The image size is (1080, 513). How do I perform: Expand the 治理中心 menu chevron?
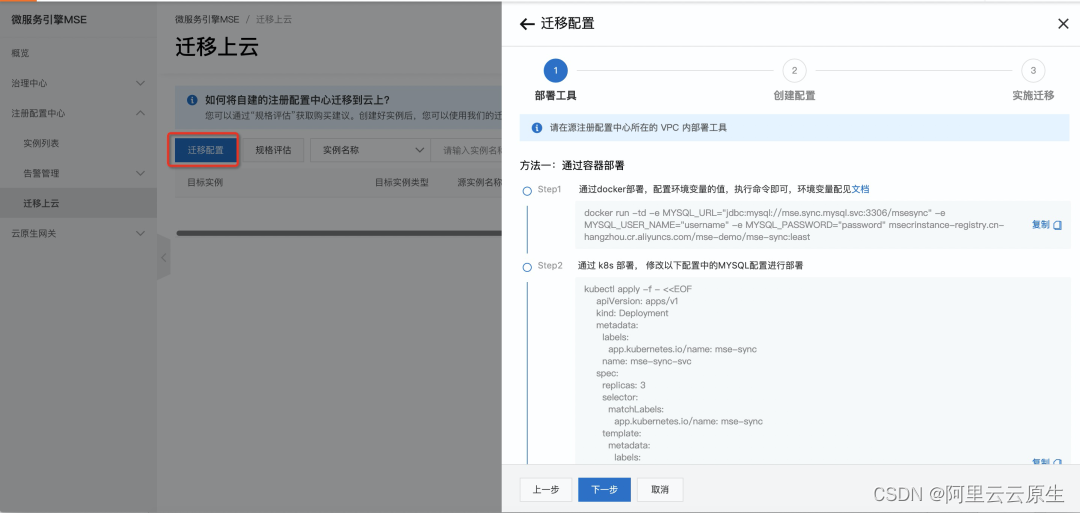tap(141, 83)
